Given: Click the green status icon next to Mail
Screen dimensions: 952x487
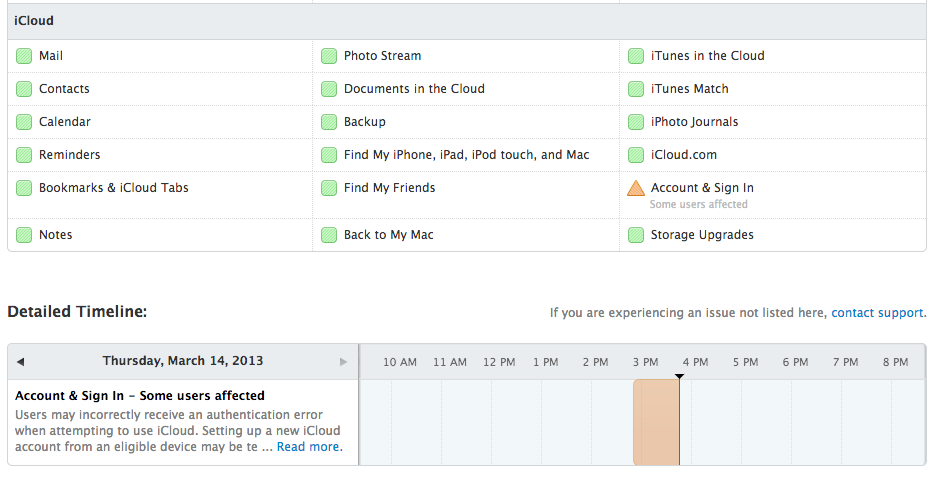Looking at the screenshot, I should tap(24, 56).
